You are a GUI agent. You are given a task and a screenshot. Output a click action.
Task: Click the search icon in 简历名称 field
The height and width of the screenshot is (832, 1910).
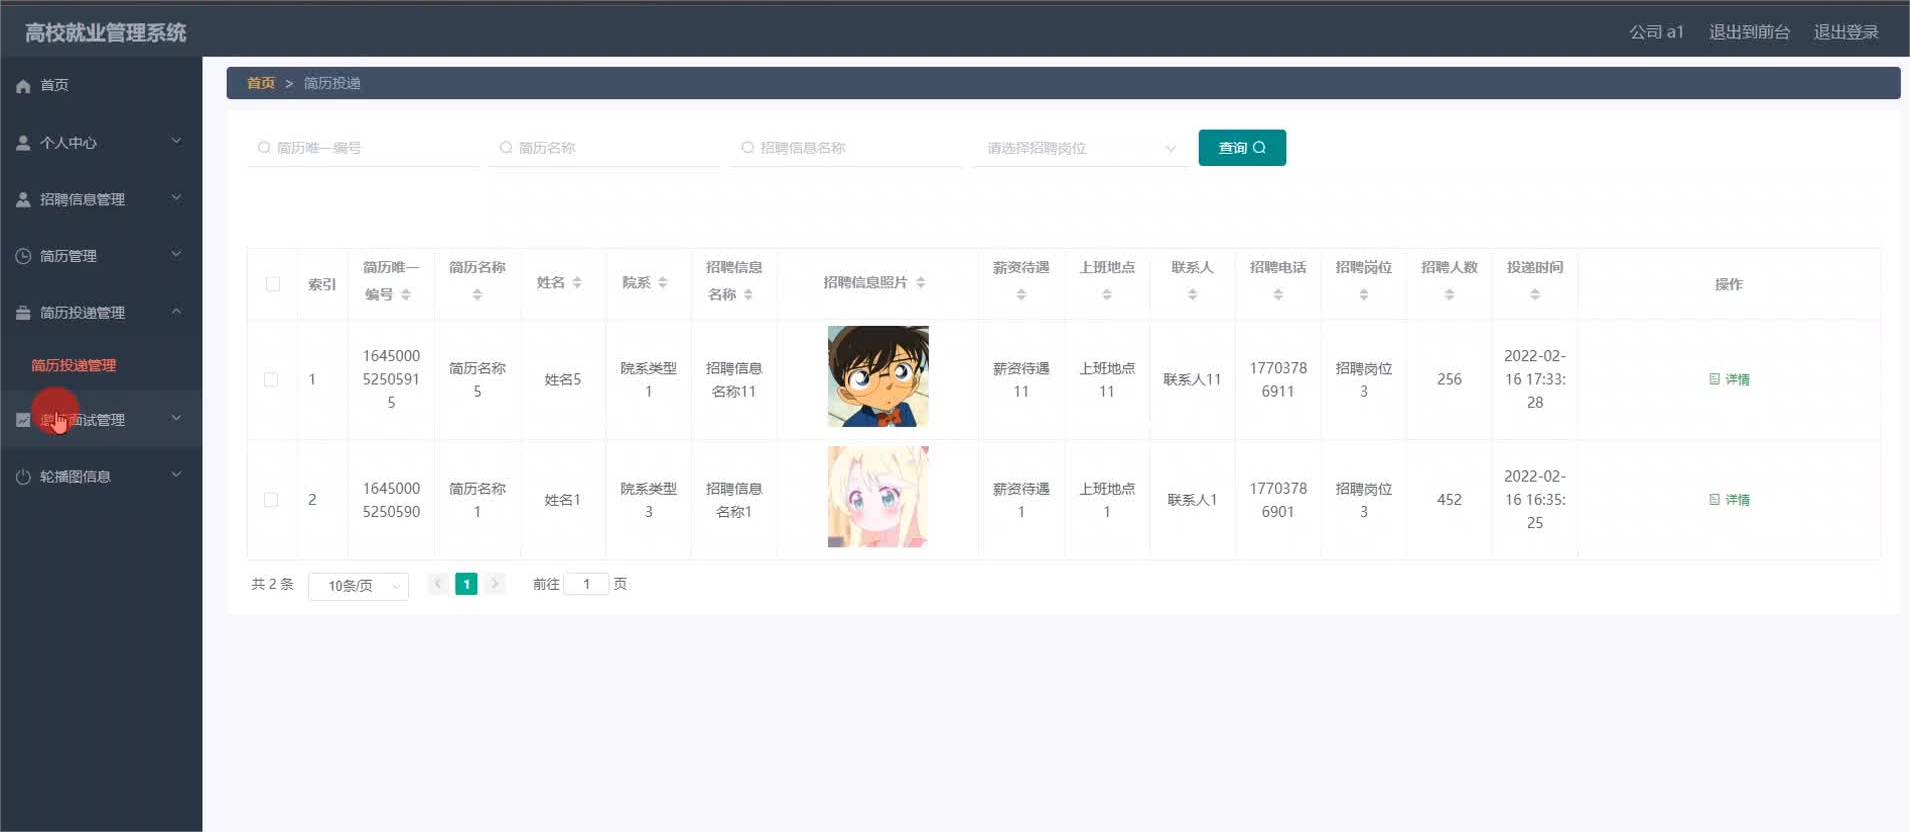(506, 148)
